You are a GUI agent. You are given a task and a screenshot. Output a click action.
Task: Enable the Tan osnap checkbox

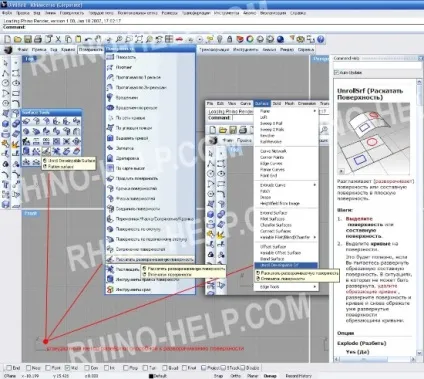click(145, 368)
